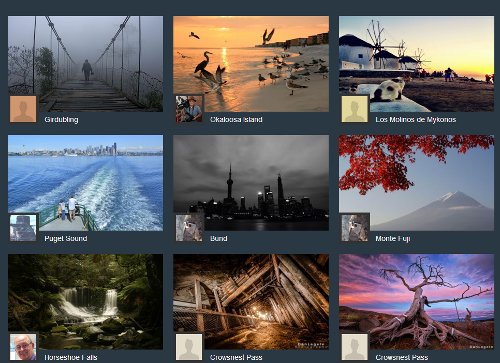Open the Los Molinos de Mykonos link
The width and height of the screenshot is (500, 363).
pyautogui.click(x=416, y=119)
